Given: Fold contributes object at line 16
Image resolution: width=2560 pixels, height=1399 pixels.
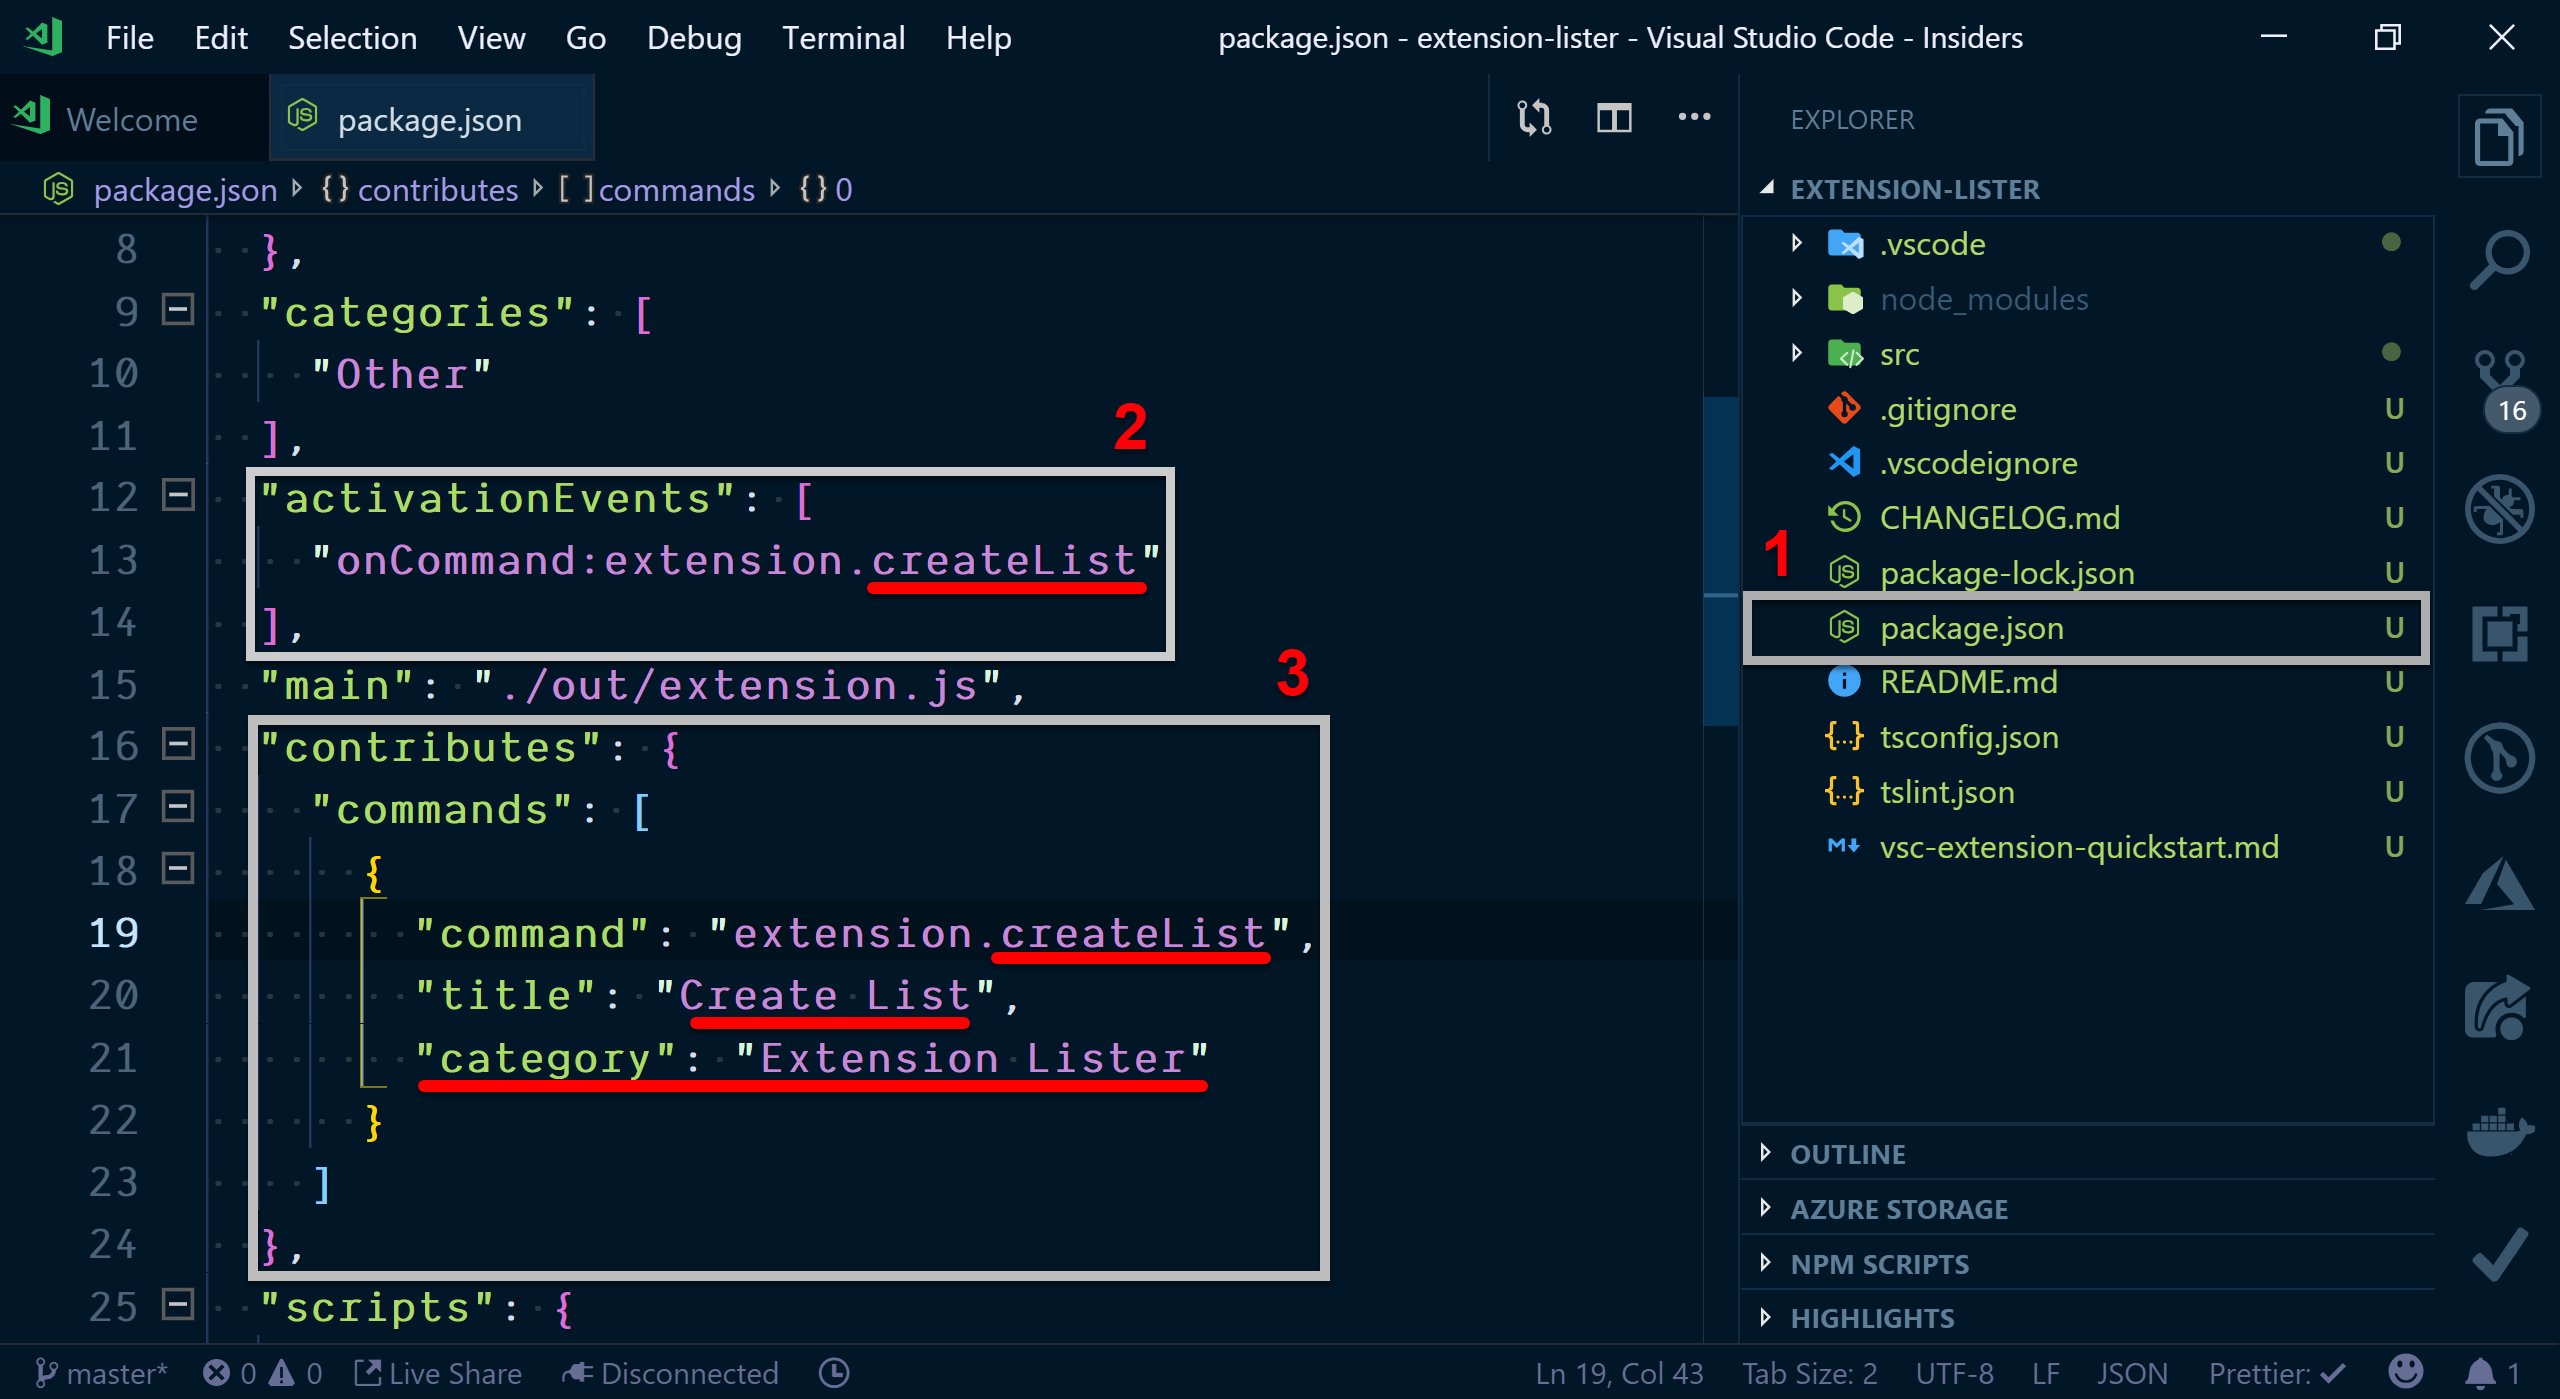Looking at the screenshot, I should click(178, 744).
